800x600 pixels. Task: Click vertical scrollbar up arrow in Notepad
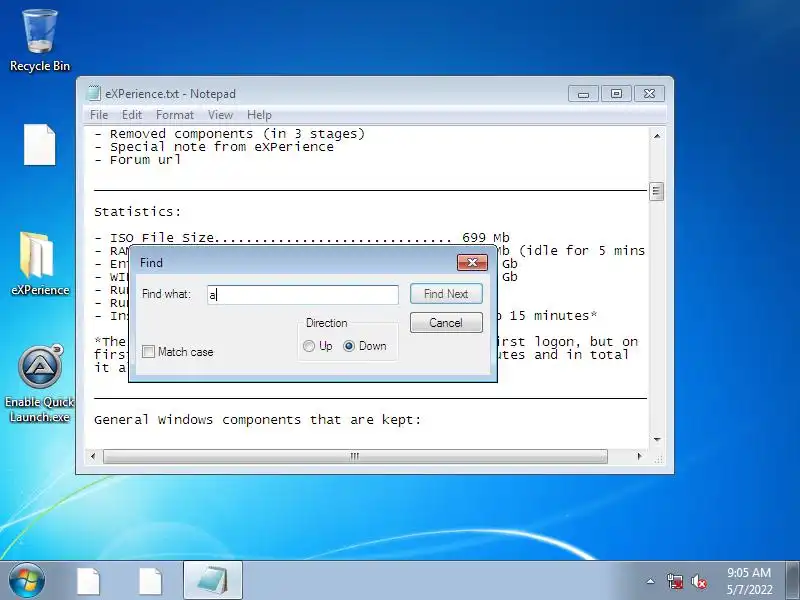pyautogui.click(x=657, y=136)
